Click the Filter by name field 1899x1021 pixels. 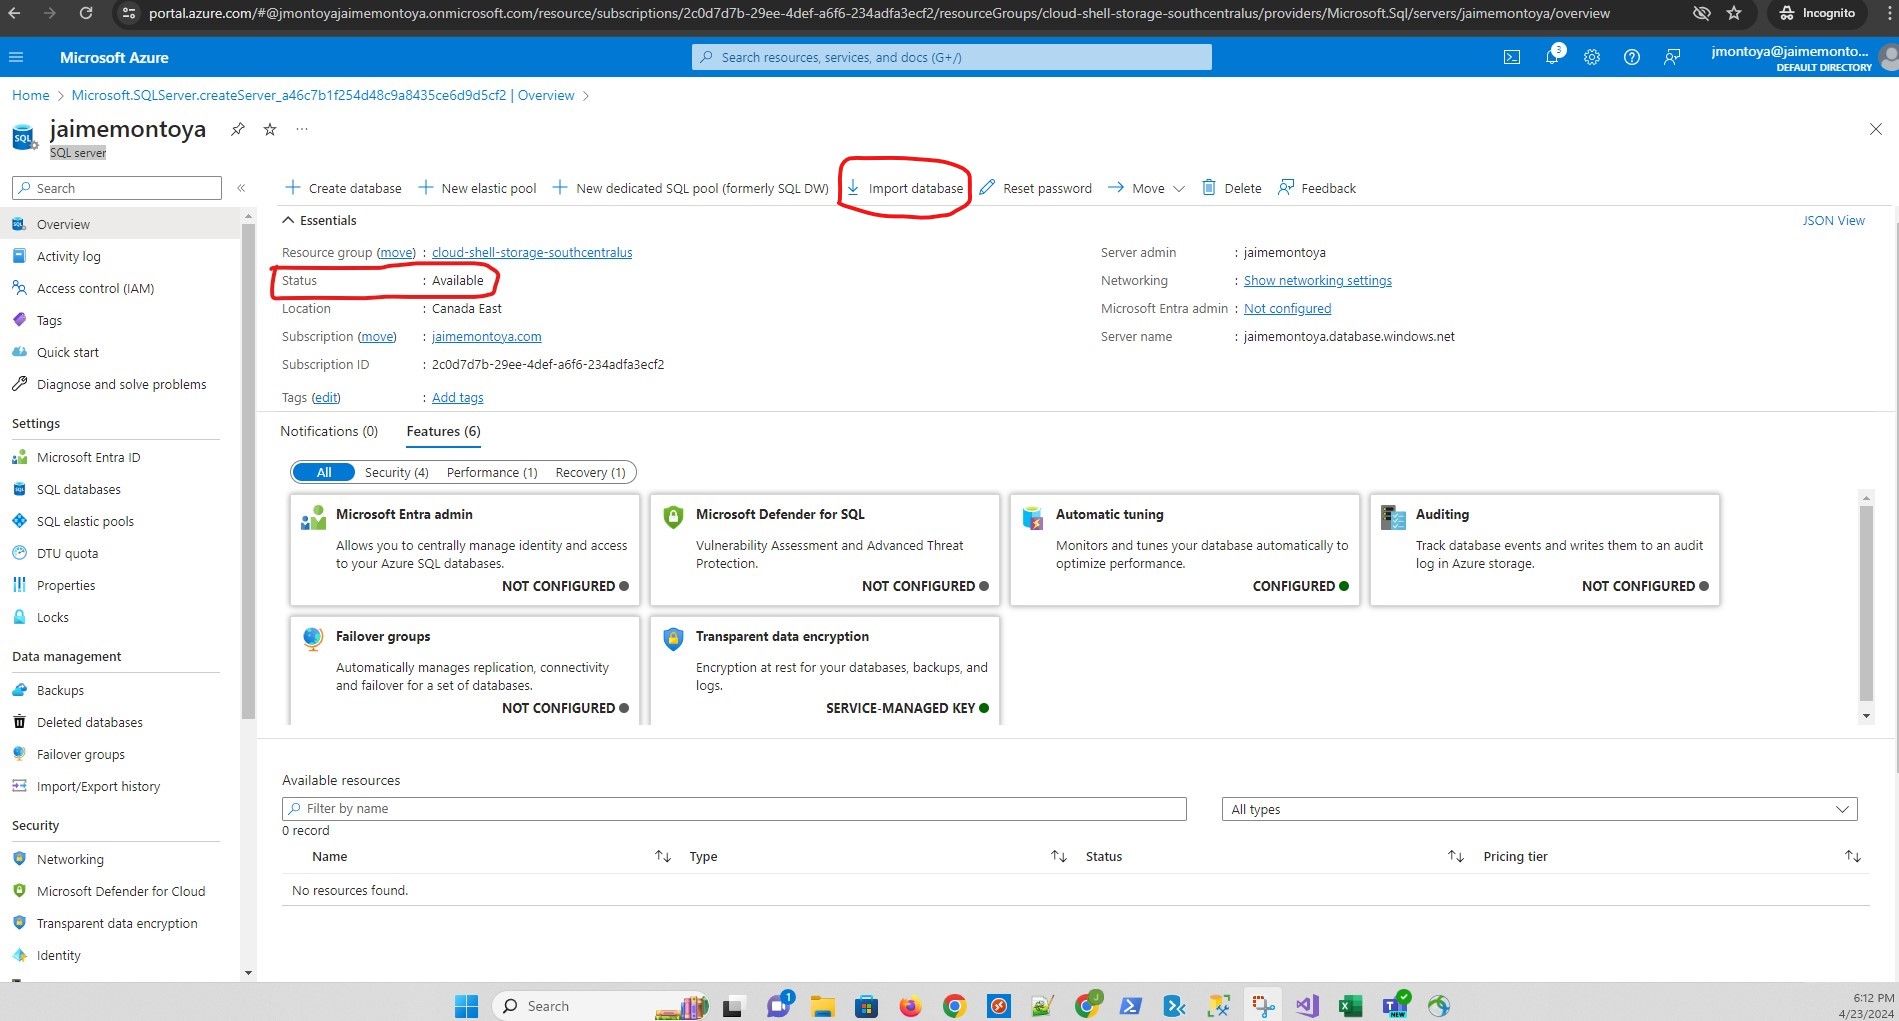(734, 808)
